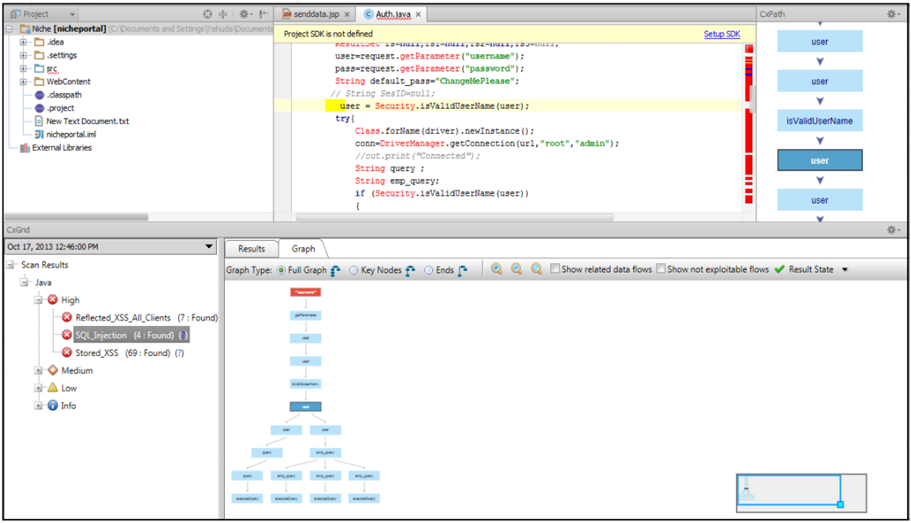Click the zoom out magnifier icon
This screenshot has width=911, height=523.
pyautogui.click(x=517, y=270)
